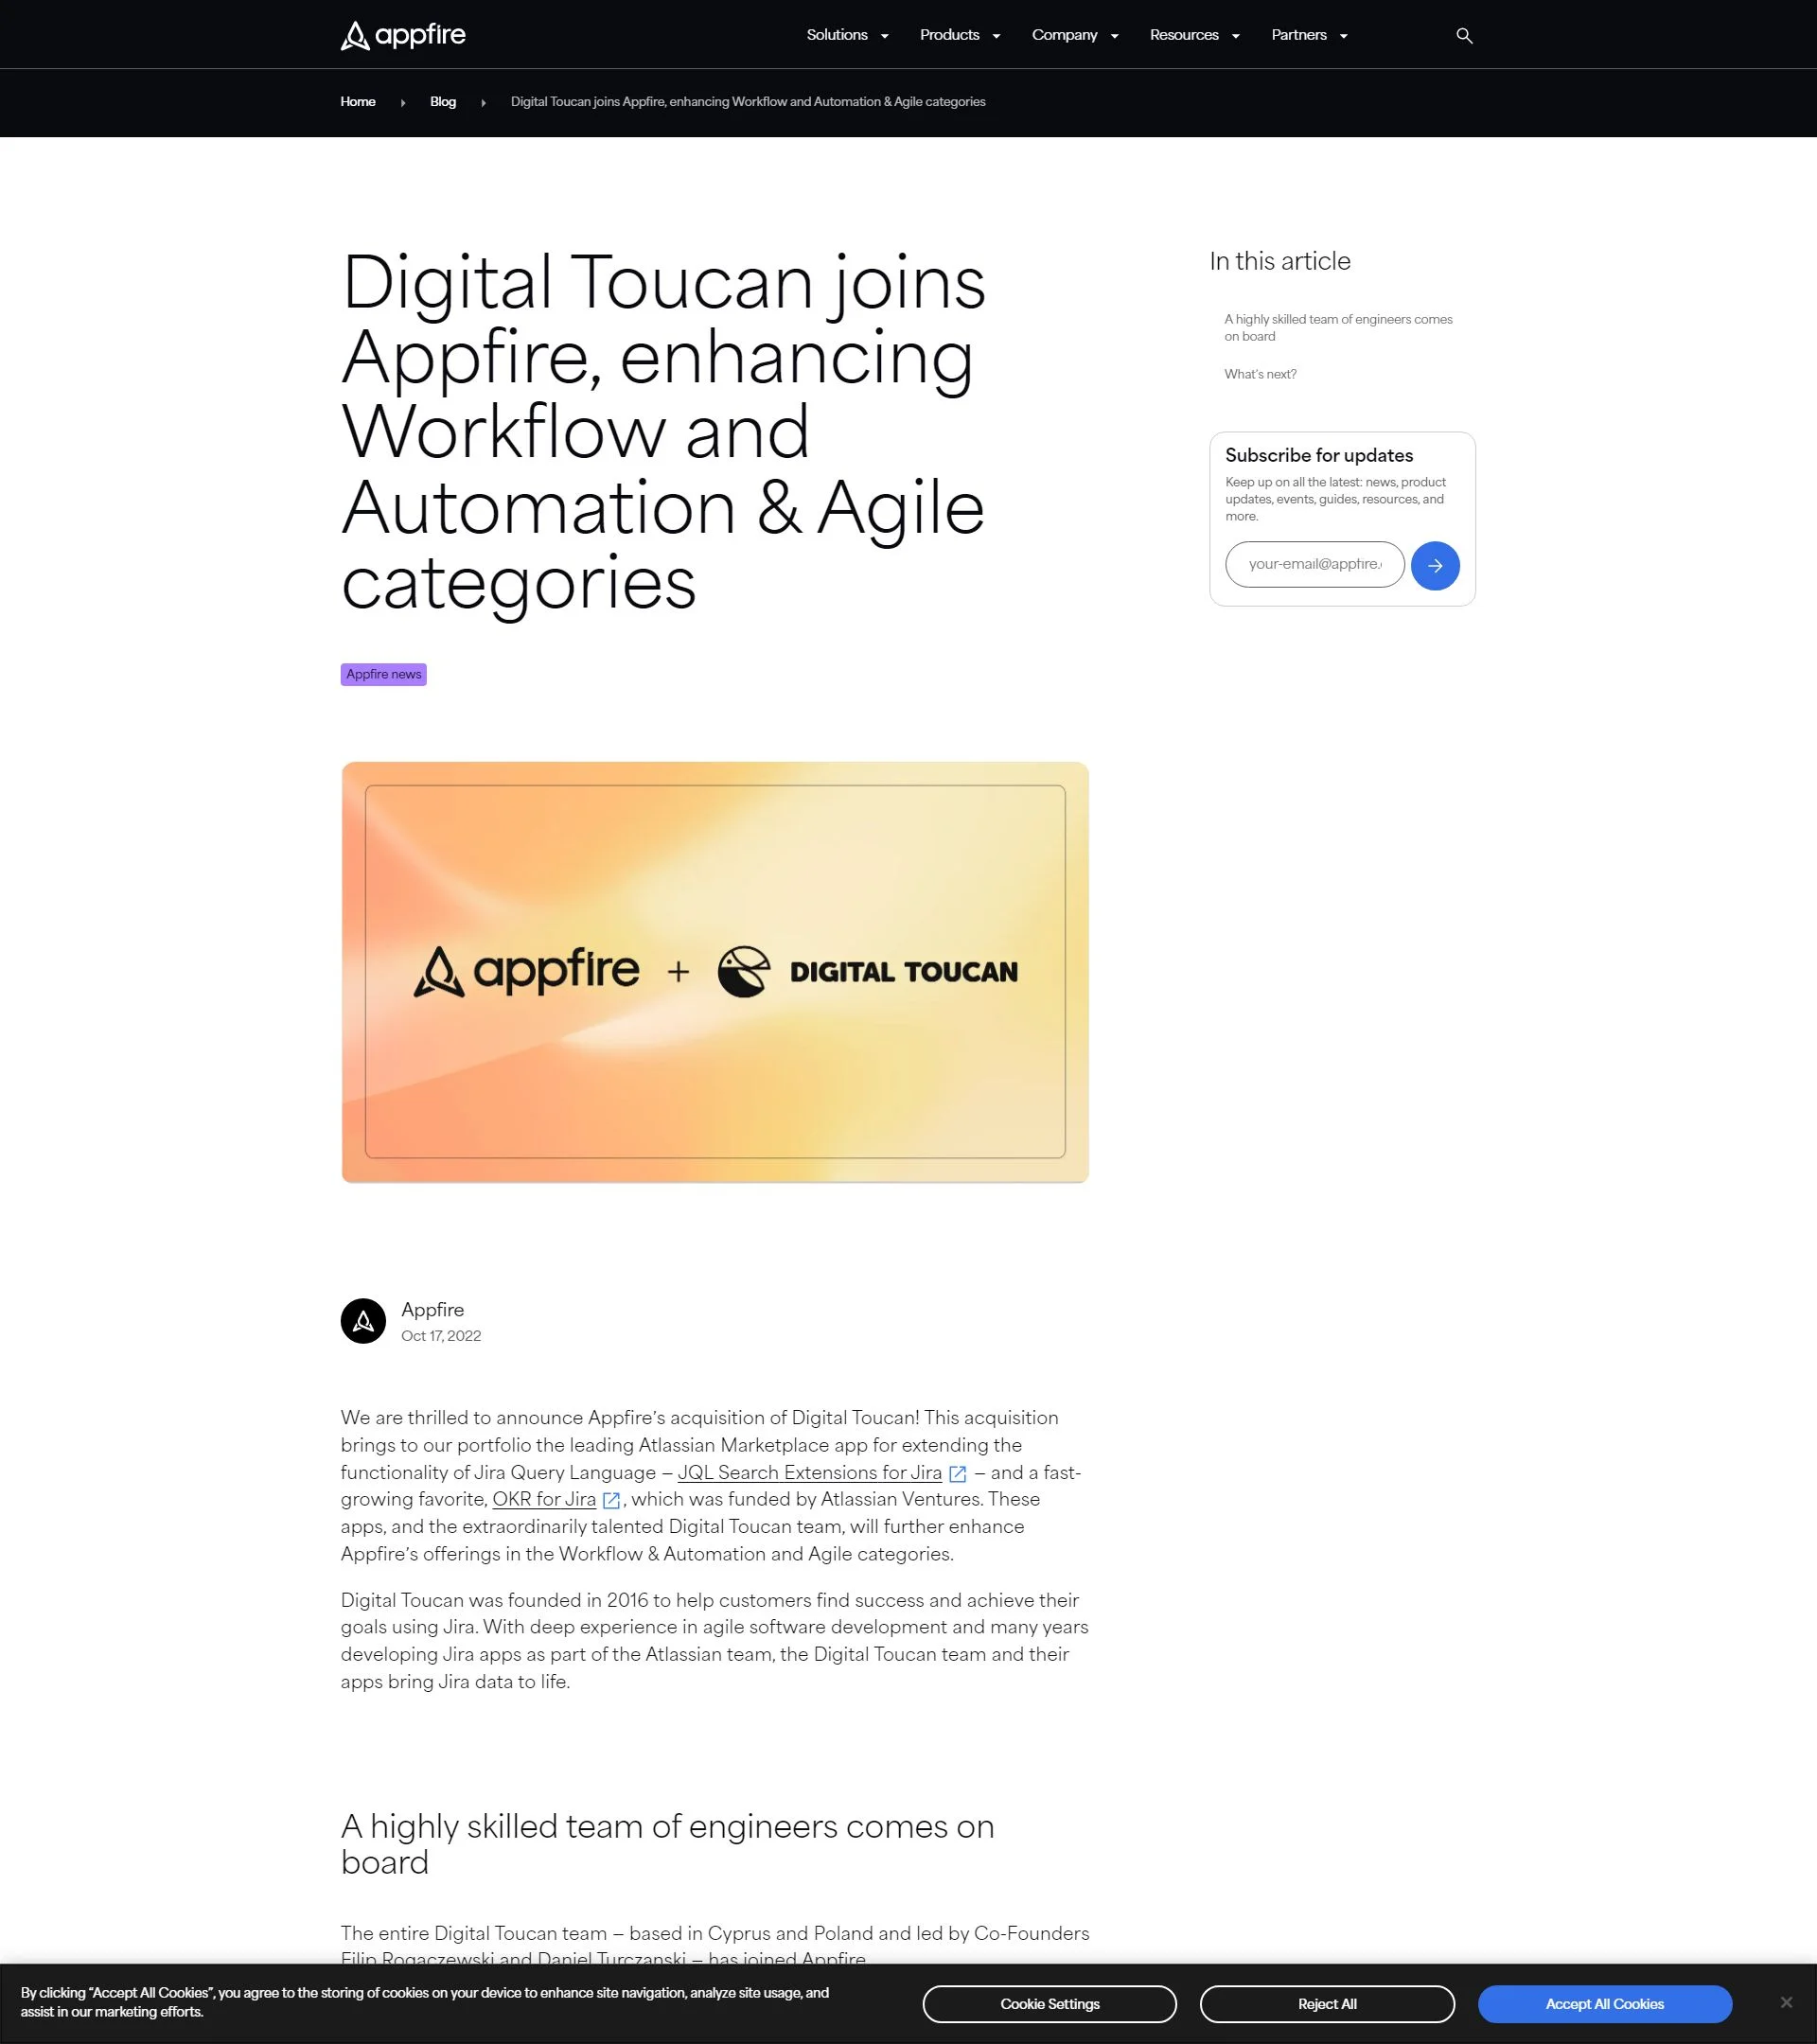Click the email subscription input field
This screenshot has width=1817, height=2044.
tap(1314, 564)
